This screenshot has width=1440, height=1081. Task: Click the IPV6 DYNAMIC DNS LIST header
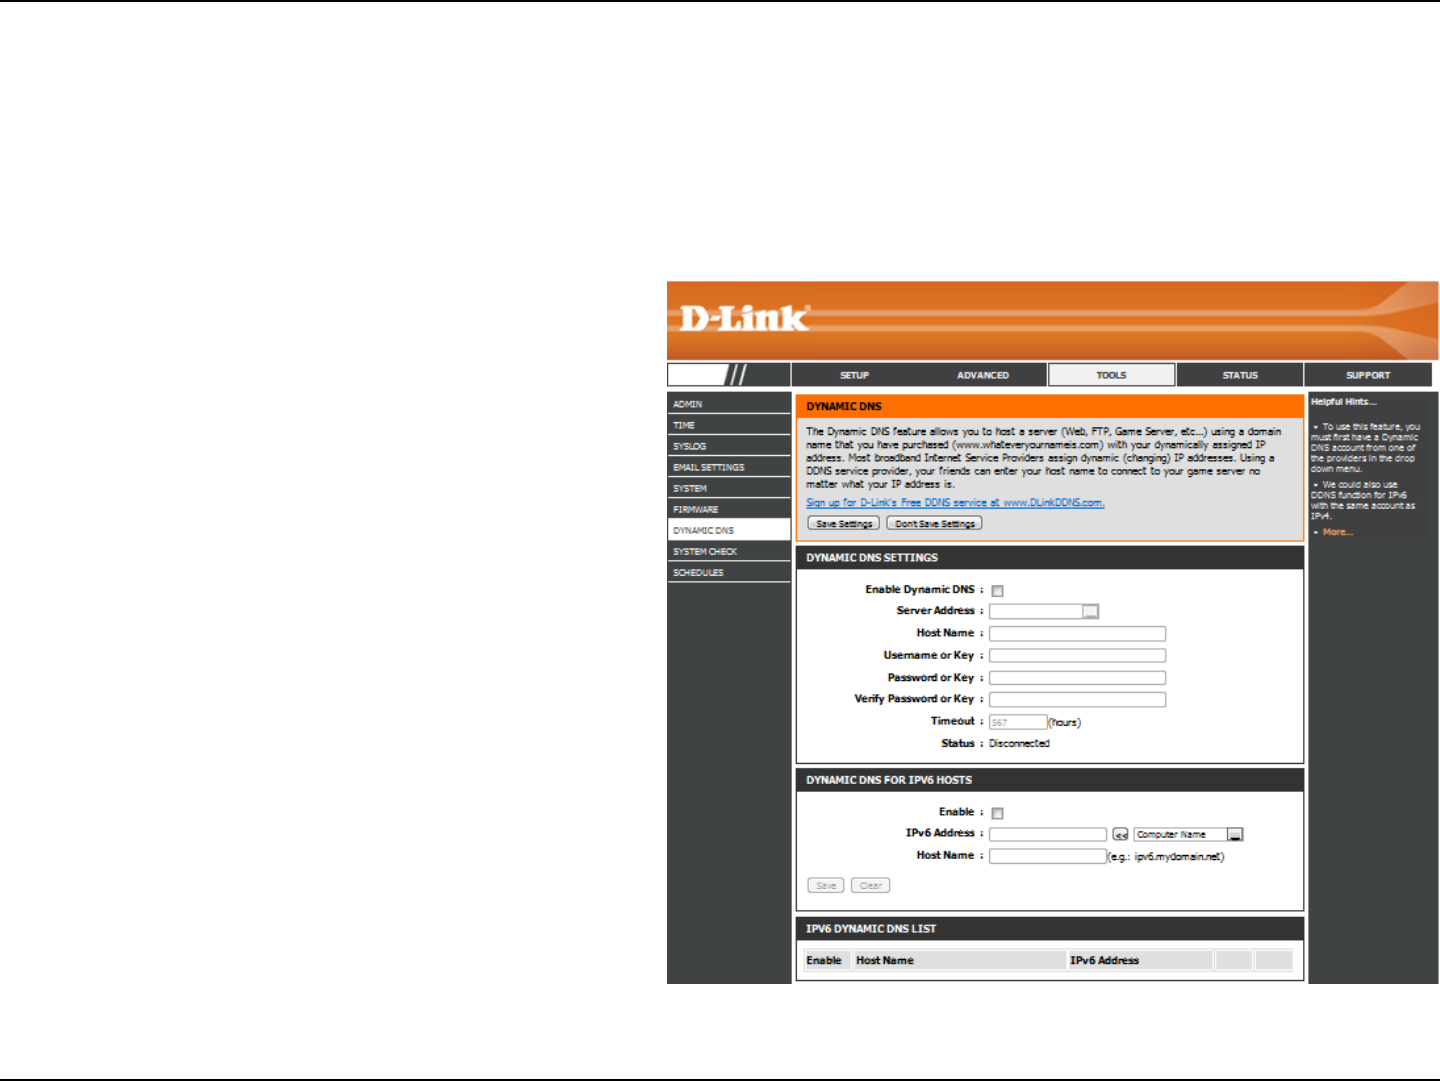coord(1050,929)
